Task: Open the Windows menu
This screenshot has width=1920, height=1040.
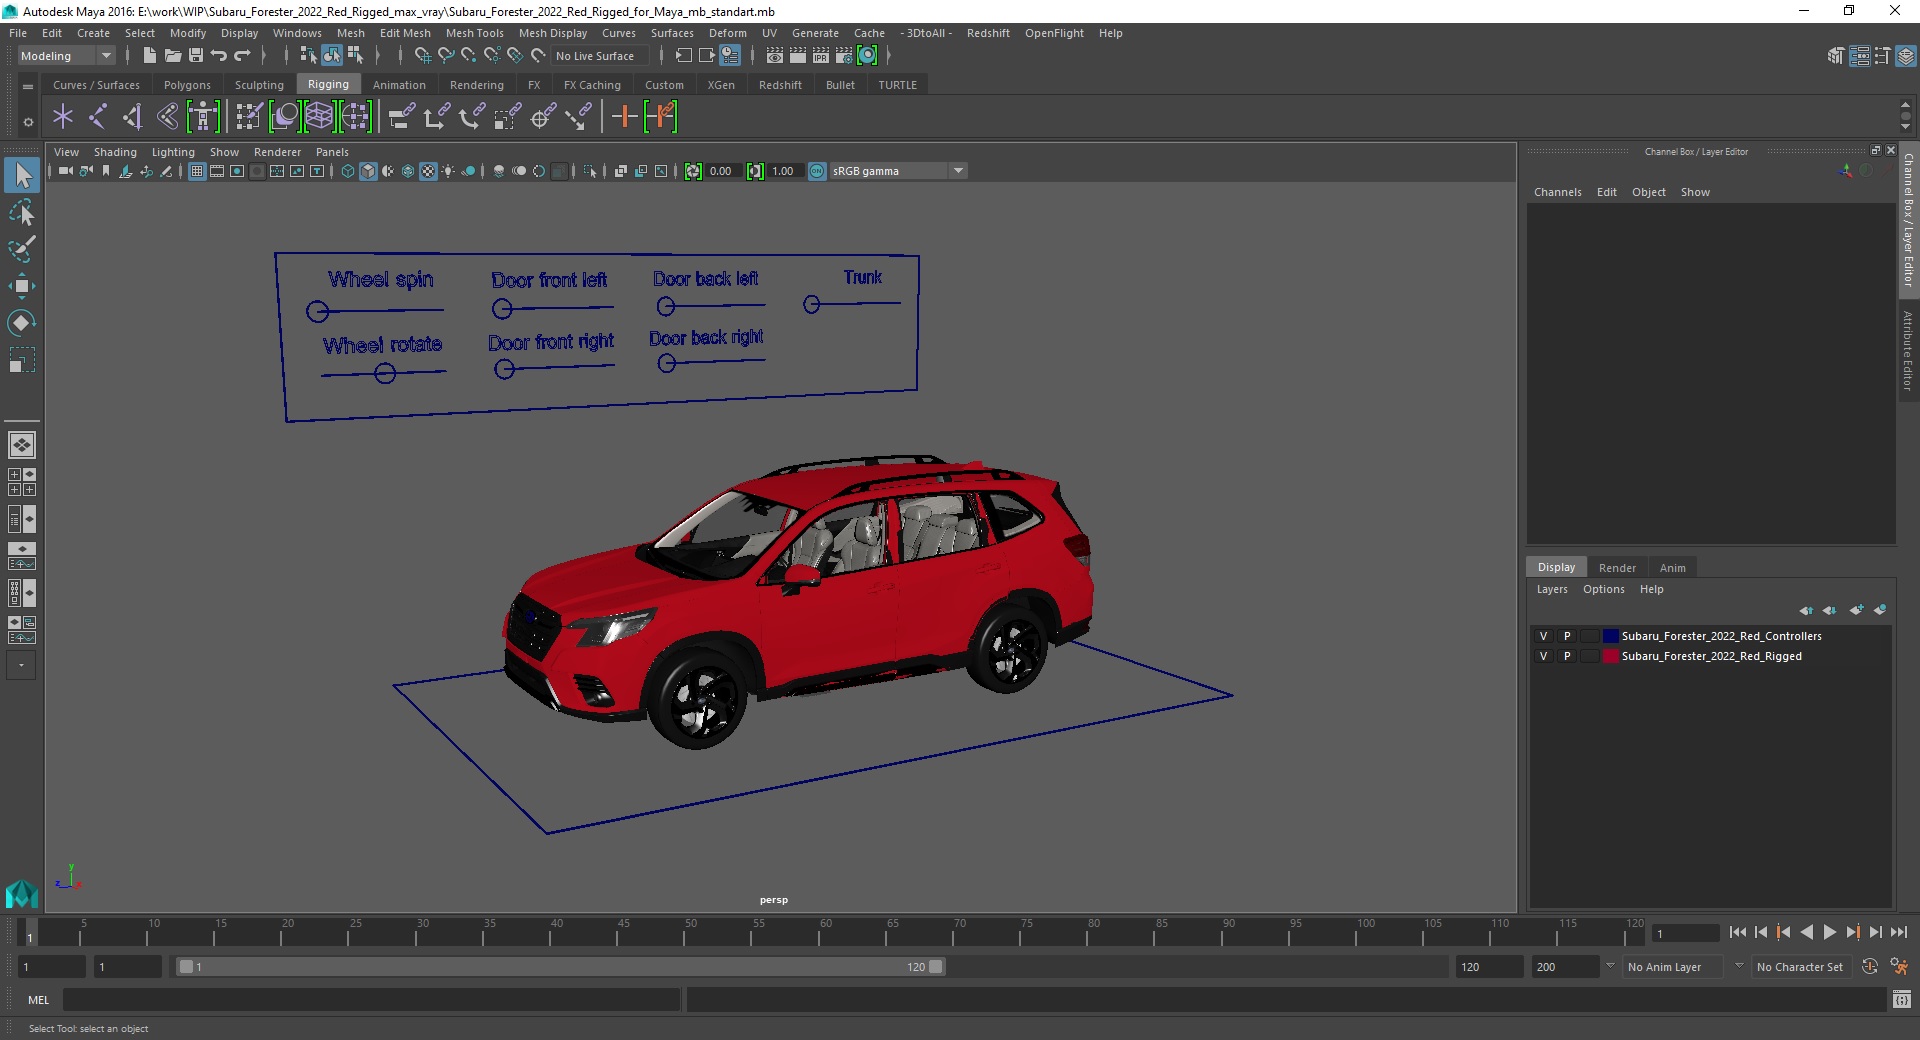Action: tap(297, 33)
